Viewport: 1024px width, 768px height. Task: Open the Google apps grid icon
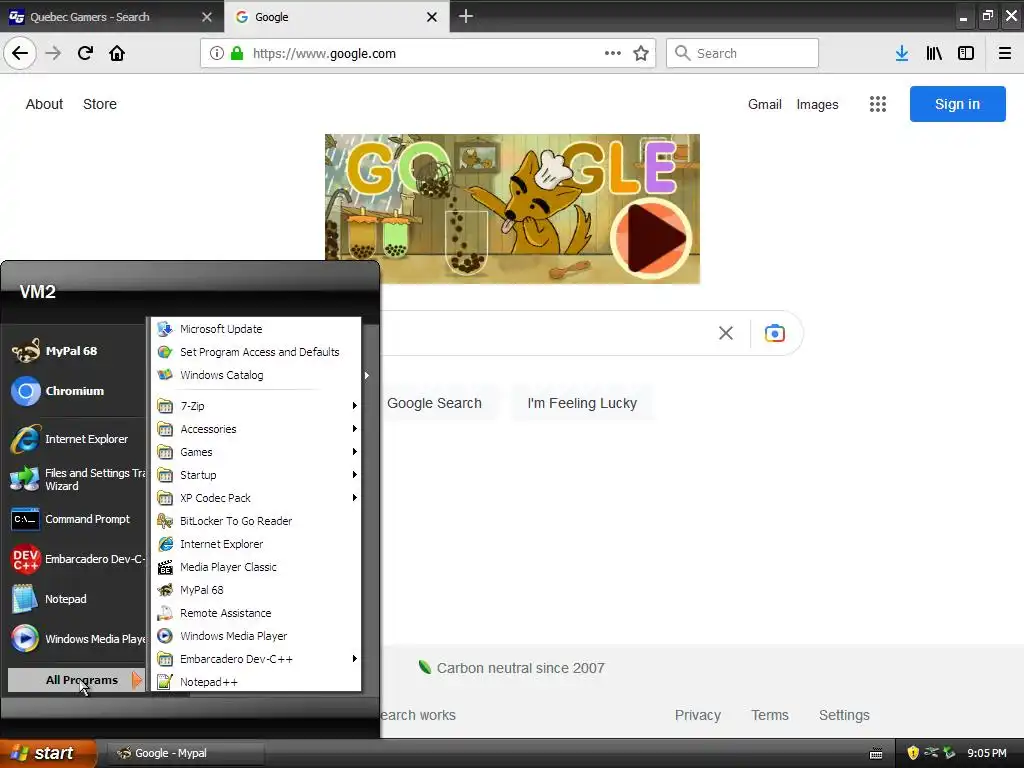click(x=878, y=104)
